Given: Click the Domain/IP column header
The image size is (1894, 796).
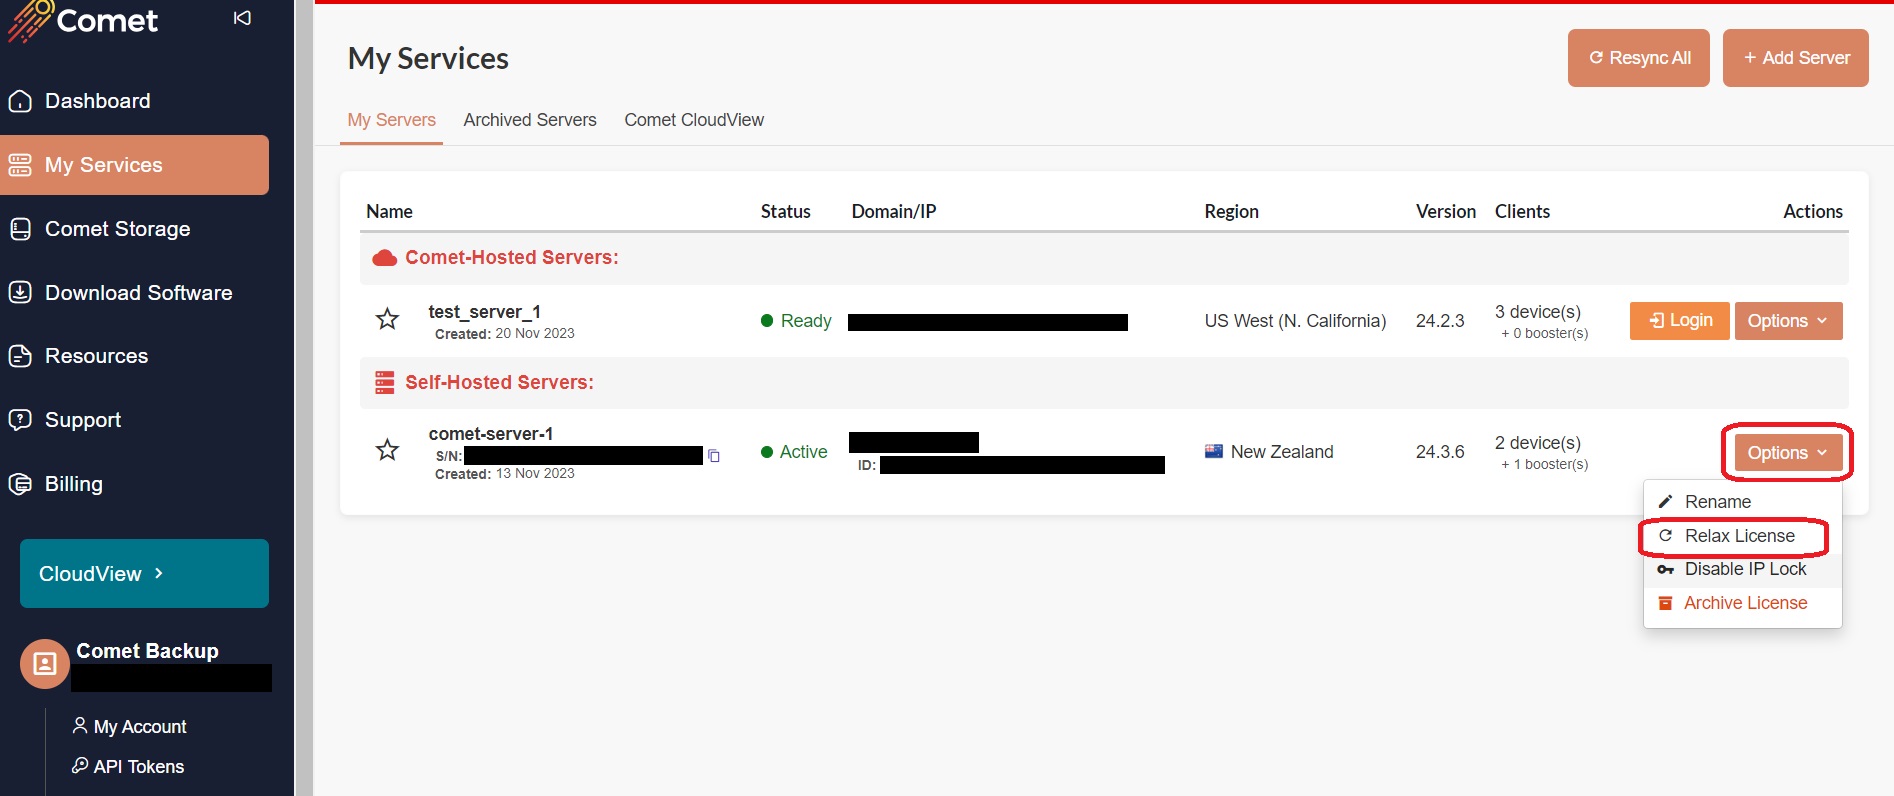Looking at the screenshot, I should 894,212.
